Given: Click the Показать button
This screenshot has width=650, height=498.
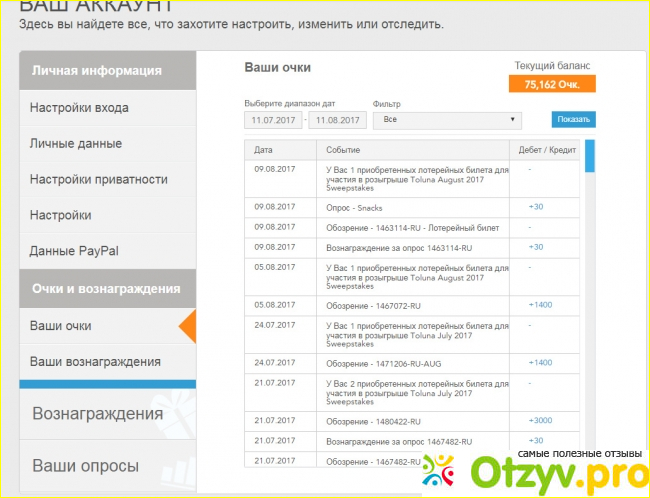Looking at the screenshot, I should tap(573, 120).
